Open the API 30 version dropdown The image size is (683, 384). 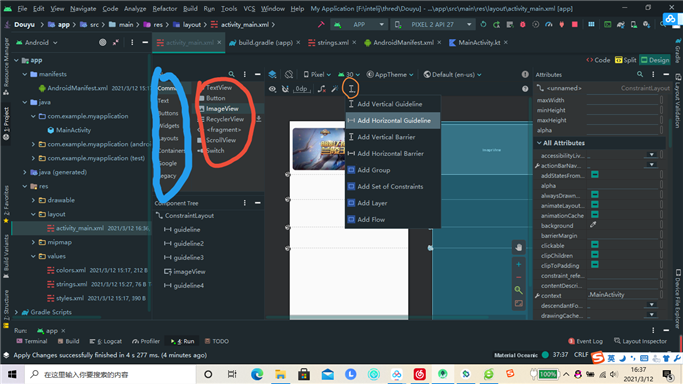click(349, 74)
